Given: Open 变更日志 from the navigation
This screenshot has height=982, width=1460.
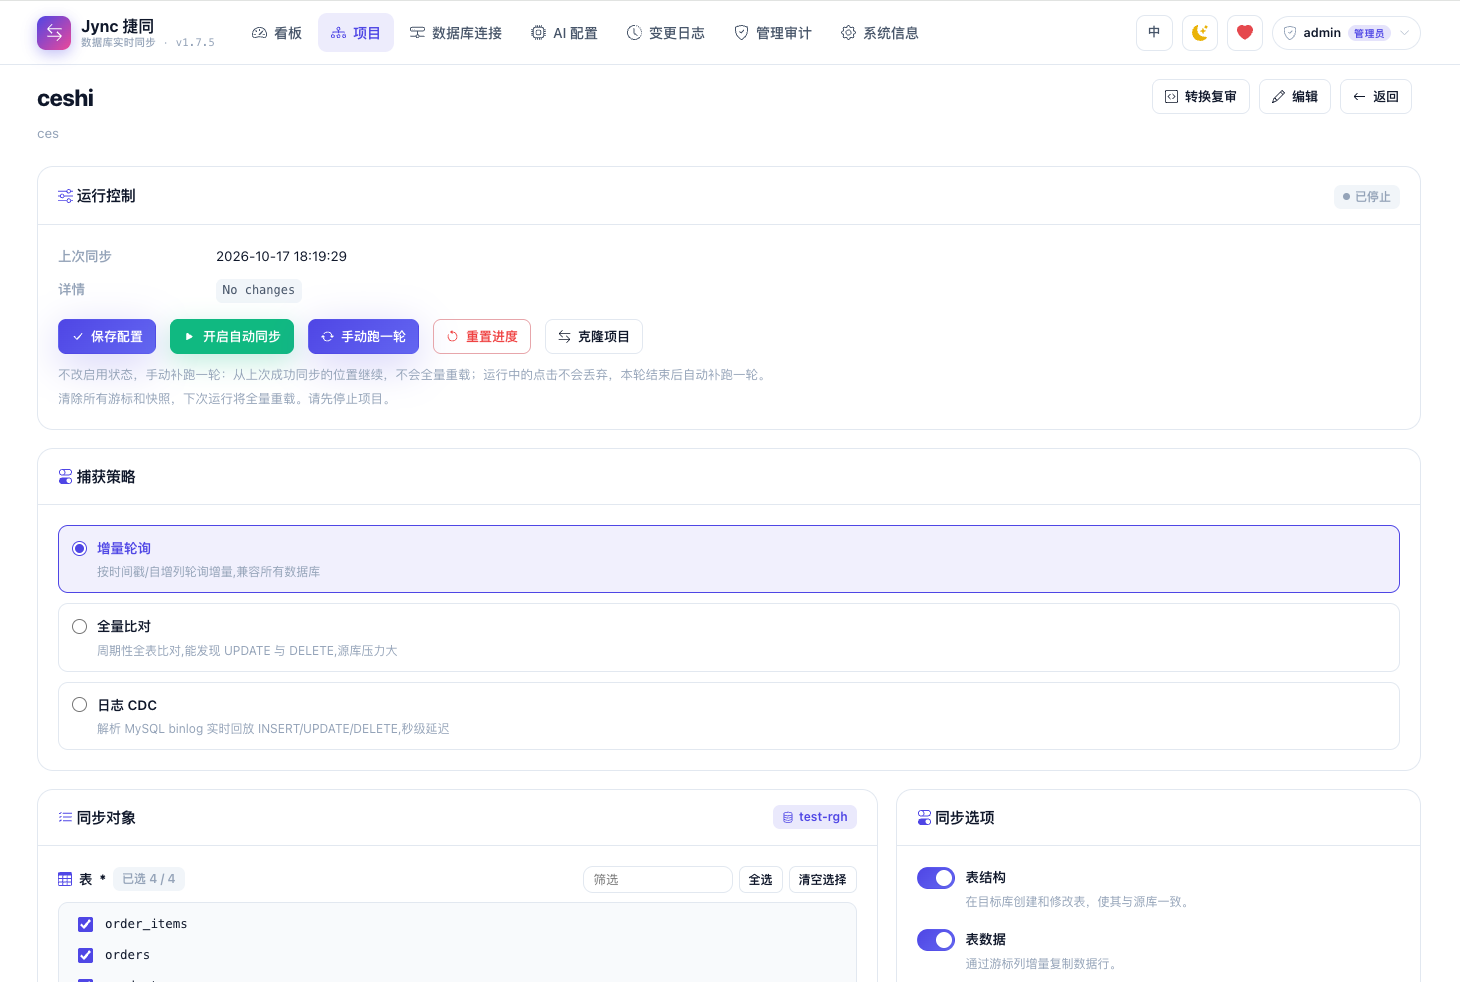Looking at the screenshot, I should (666, 33).
